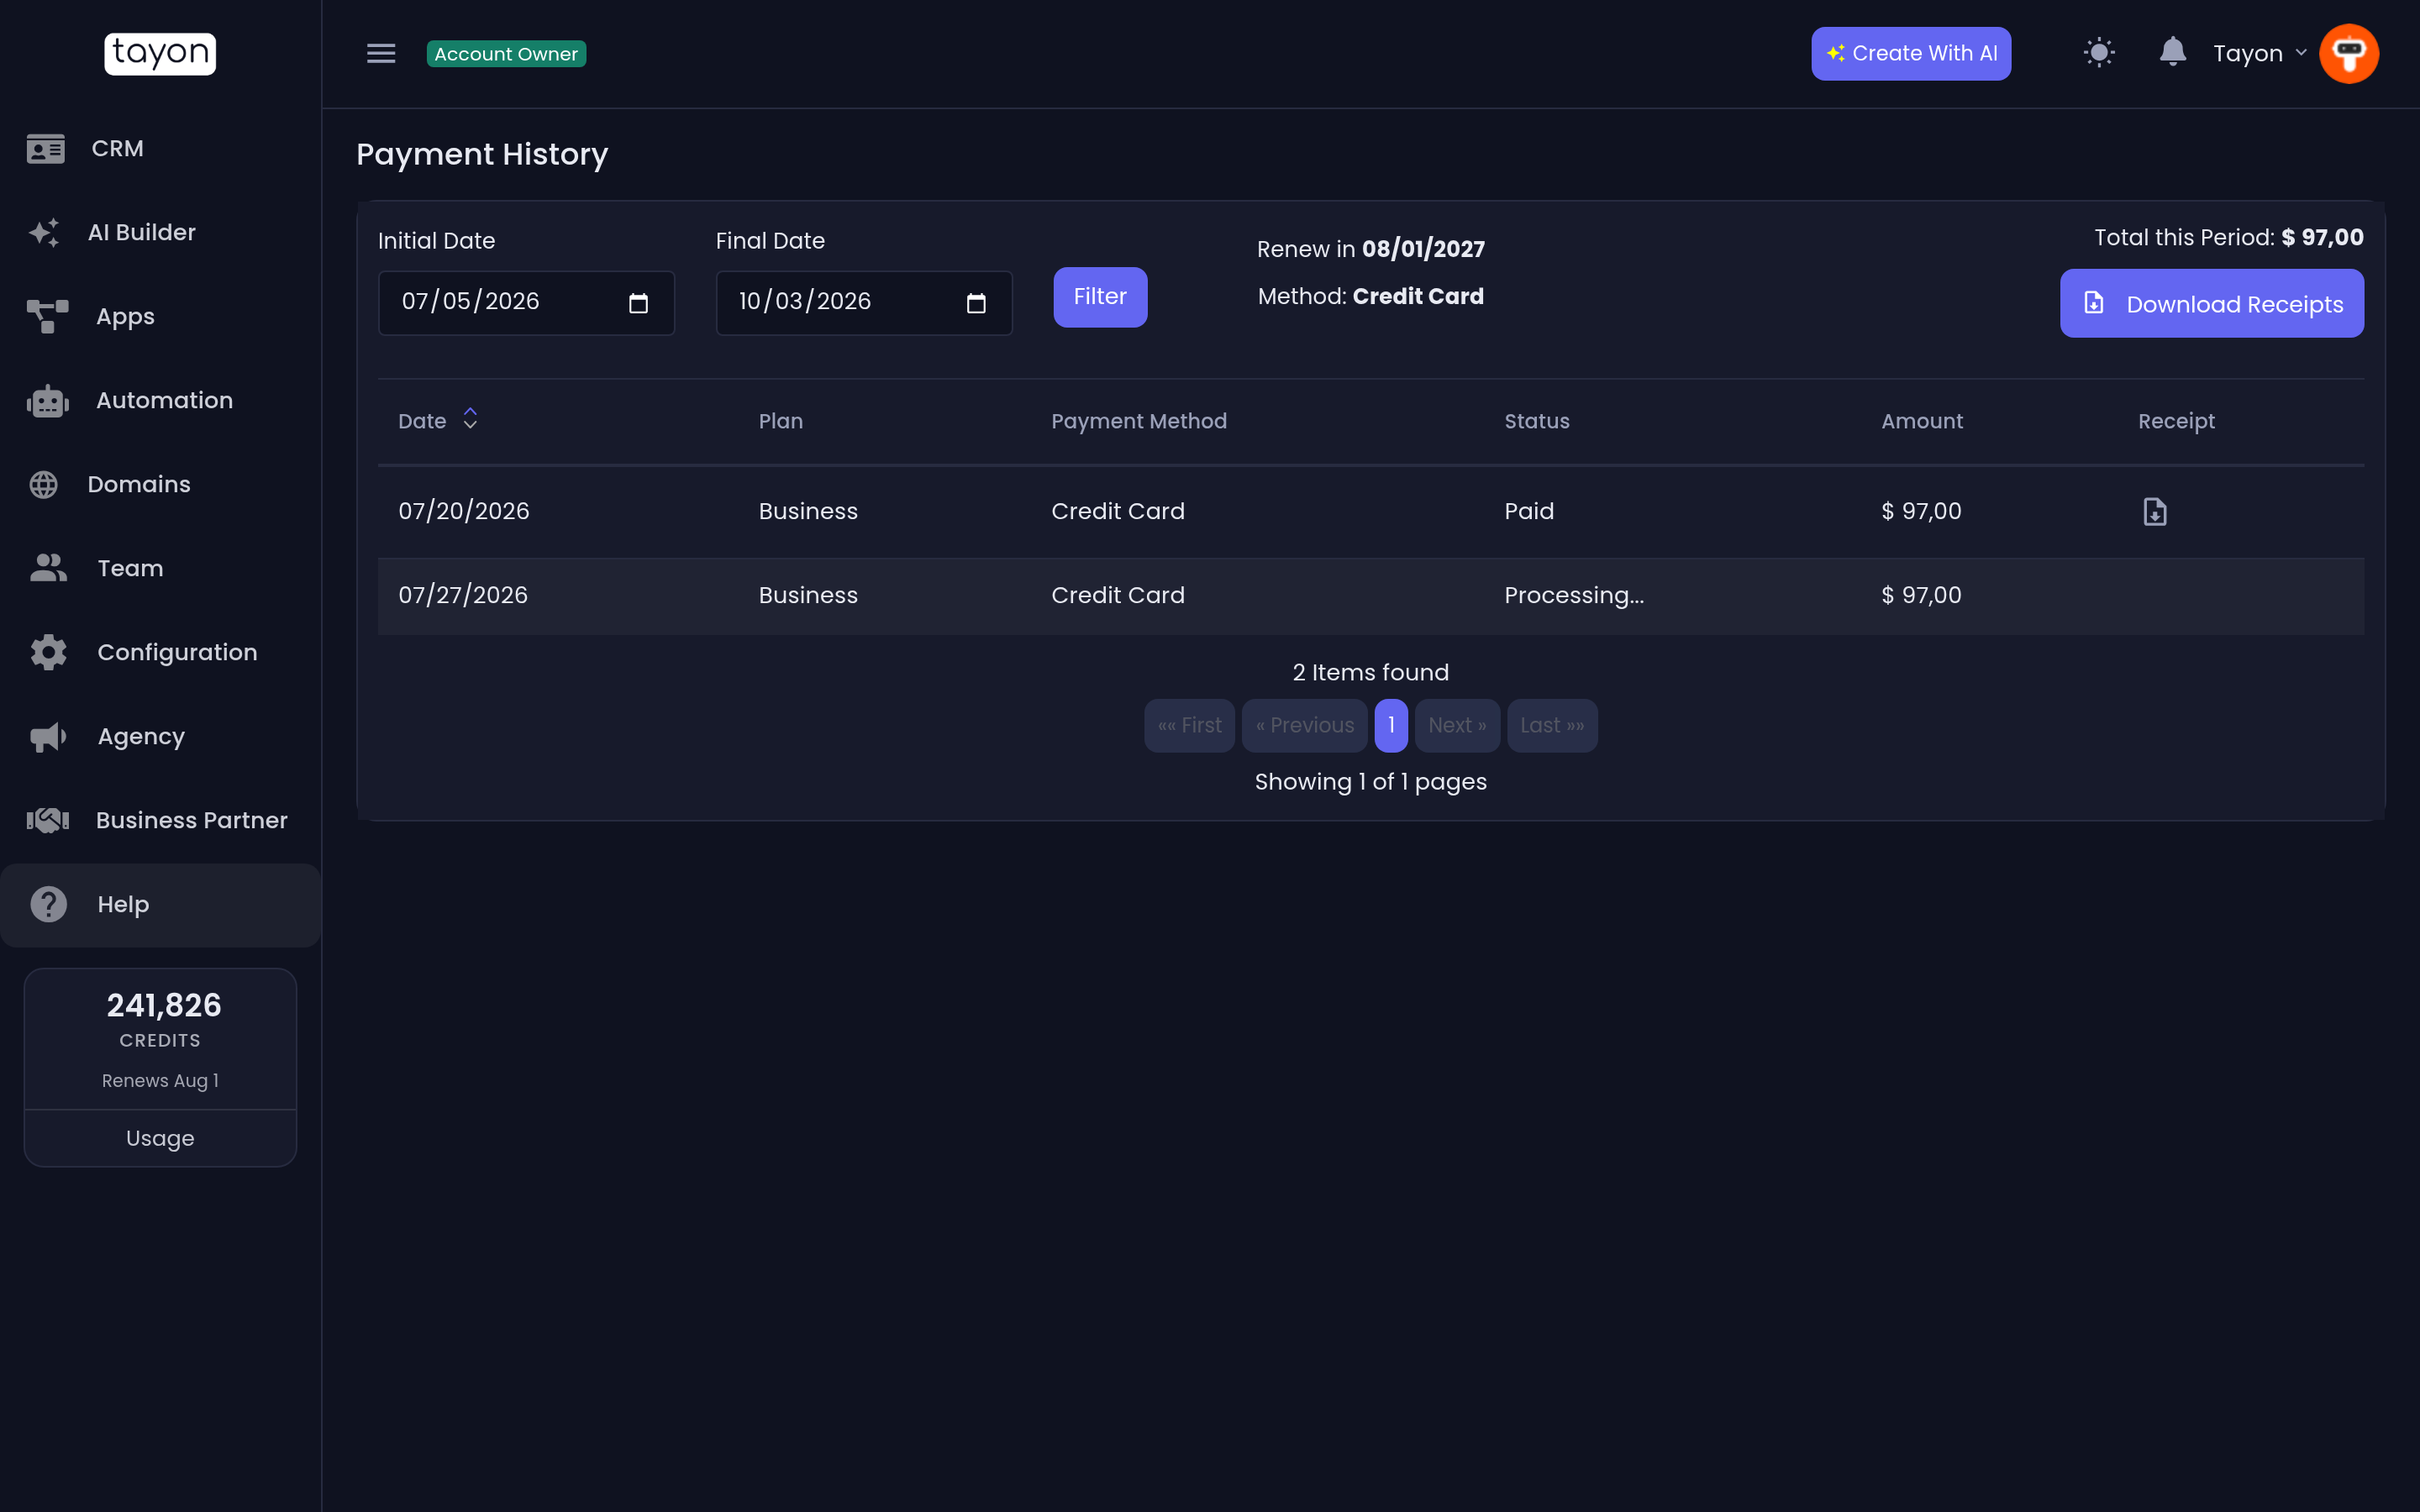Image resolution: width=2420 pixels, height=1512 pixels.
Task: Click the Status column header
Action: click(x=1537, y=421)
